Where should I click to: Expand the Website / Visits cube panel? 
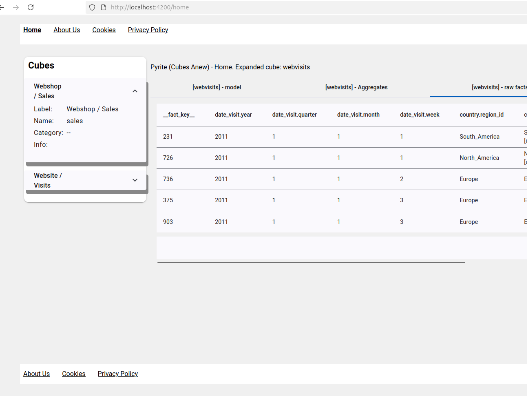(x=135, y=180)
